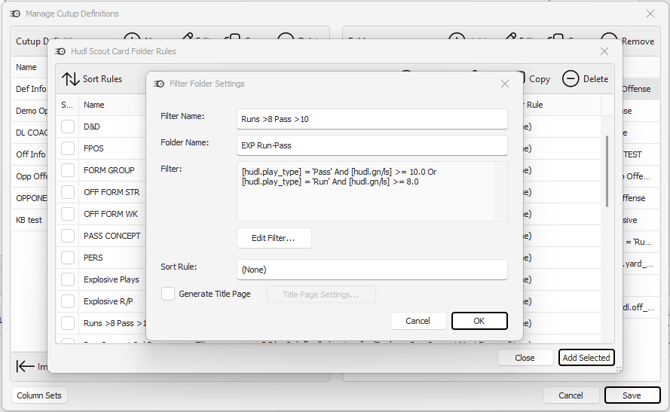The width and height of the screenshot is (670, 412).
Task: Click Close in Folder Rules window
Action: click(x=525, y=358)
